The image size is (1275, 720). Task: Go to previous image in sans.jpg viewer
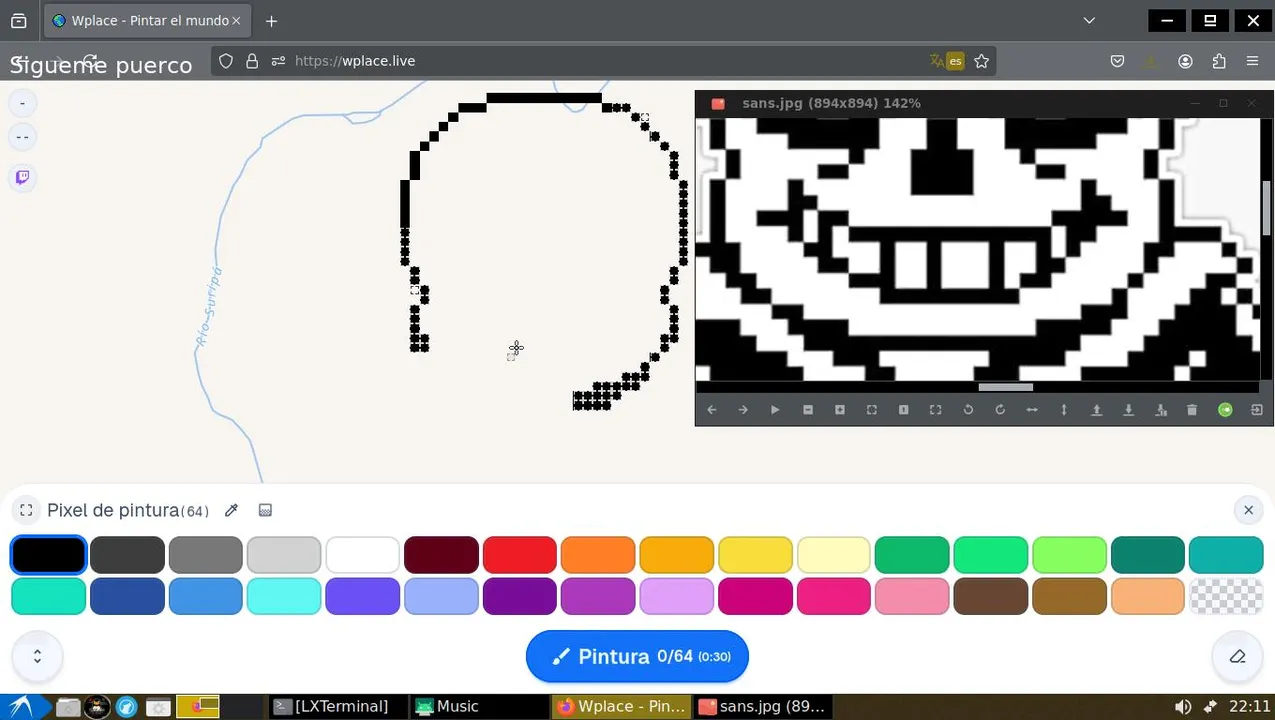712,410
